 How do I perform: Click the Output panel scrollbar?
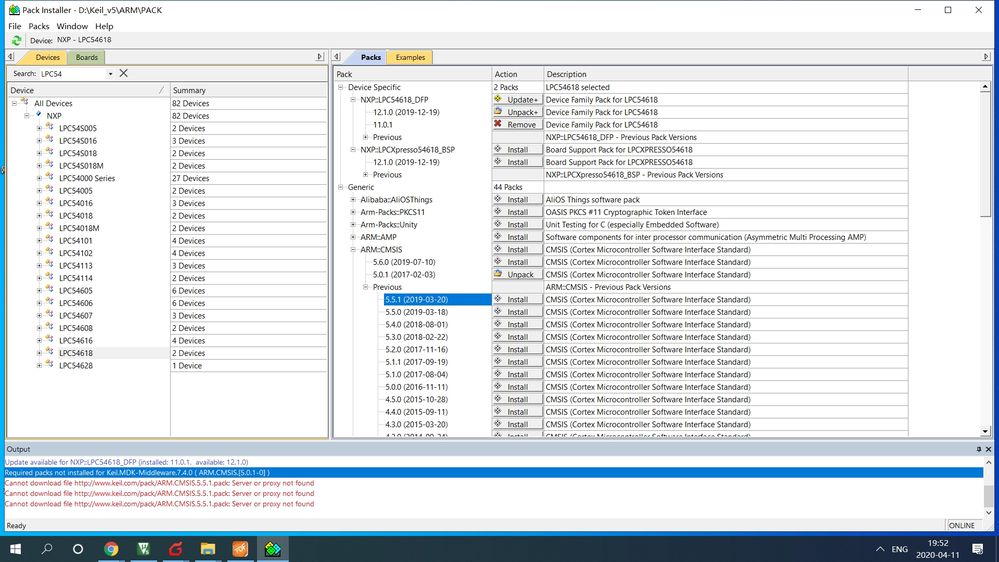(988, 487)
